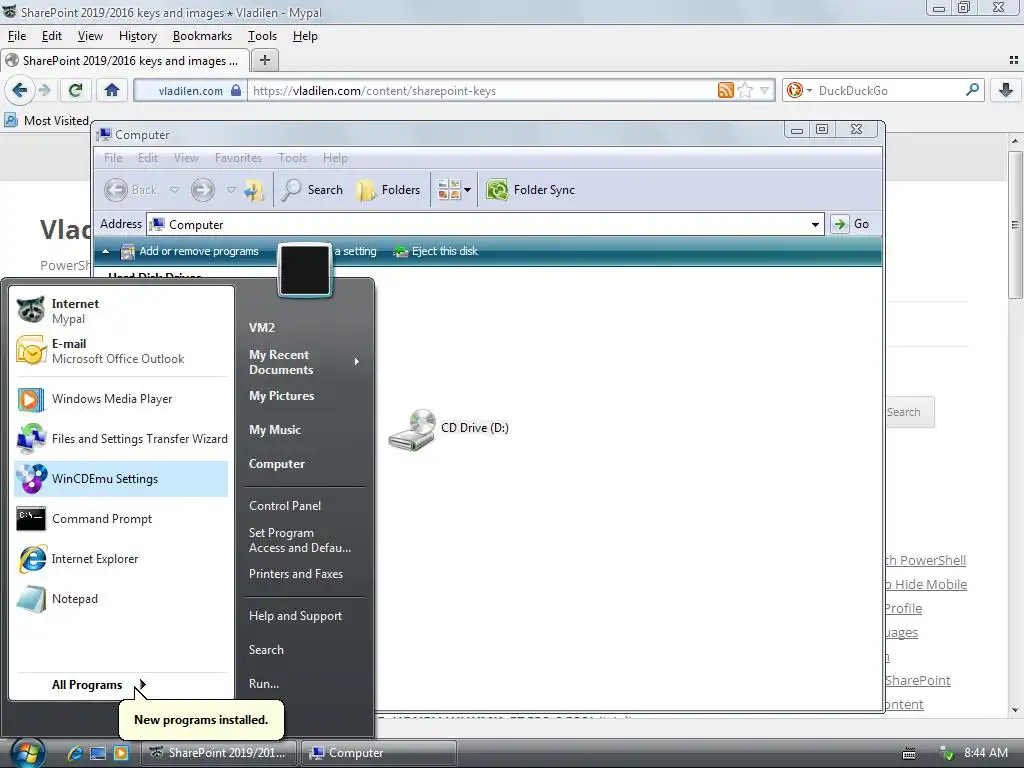
Task: Open Internet Explorer from Start menu
Action: pyautogui.click(x=121, y=559)
